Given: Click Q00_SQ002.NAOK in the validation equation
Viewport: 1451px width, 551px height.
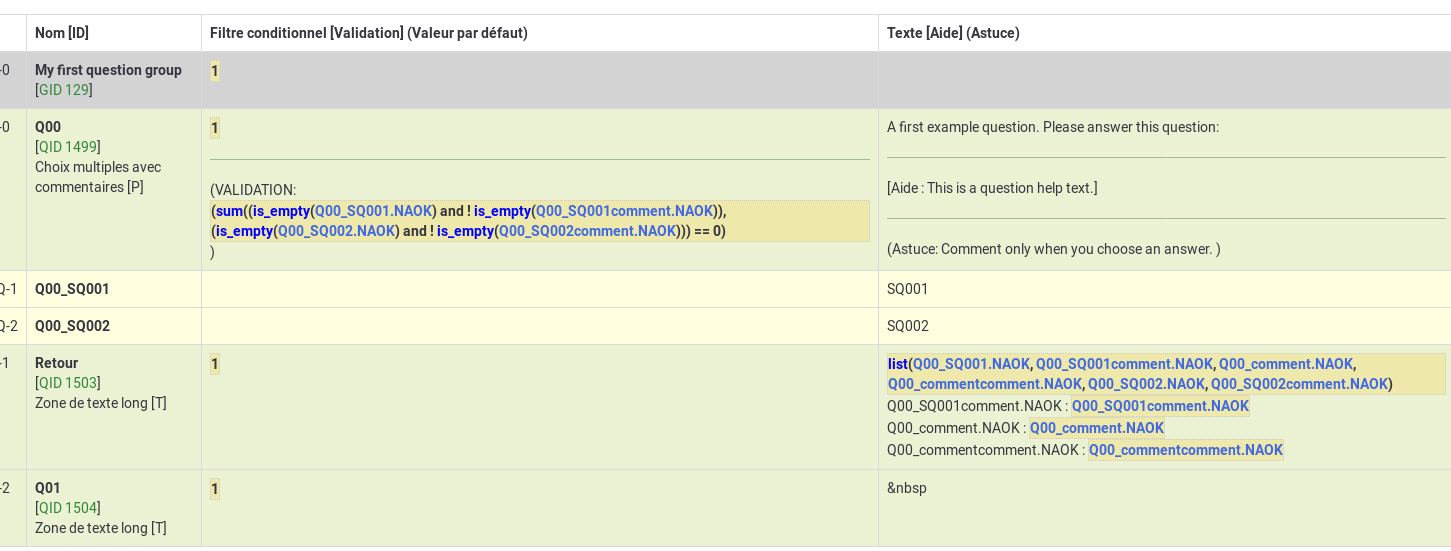Looking at the screenshot, I should click(337, 231).
